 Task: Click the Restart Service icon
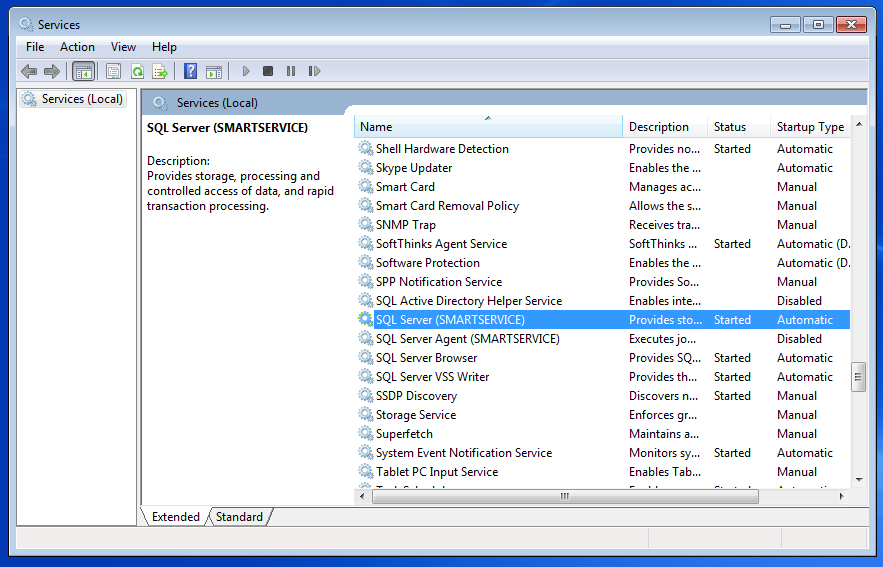click(314, 71)
